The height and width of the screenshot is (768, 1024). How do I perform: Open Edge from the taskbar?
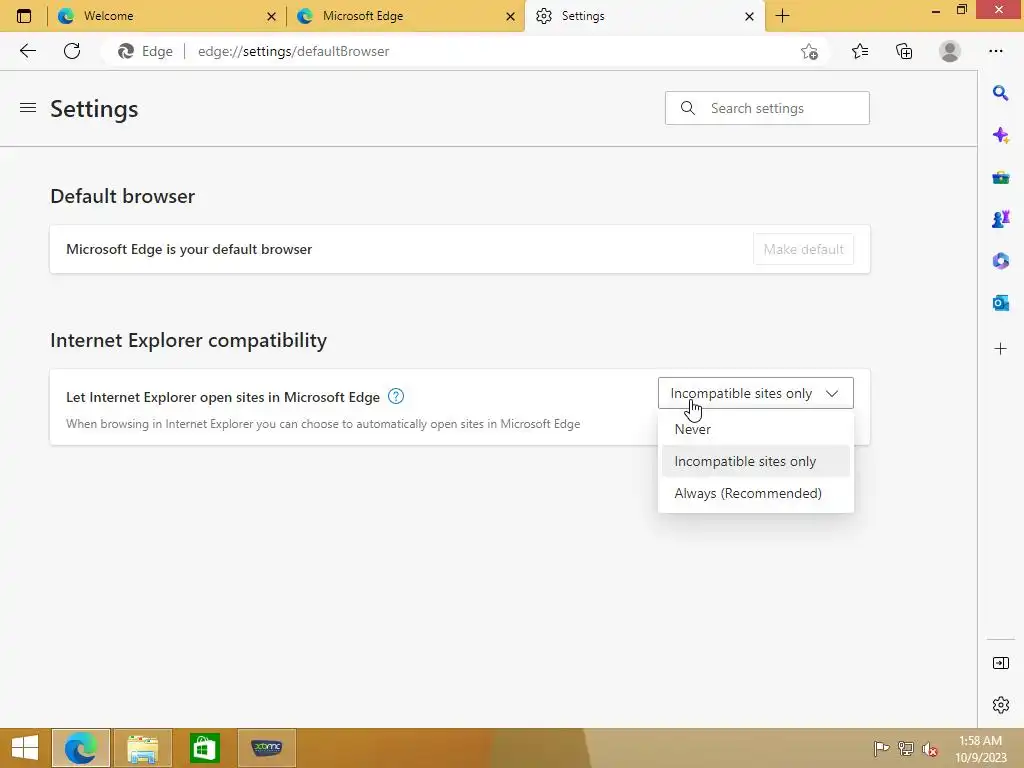coord(81,748)
